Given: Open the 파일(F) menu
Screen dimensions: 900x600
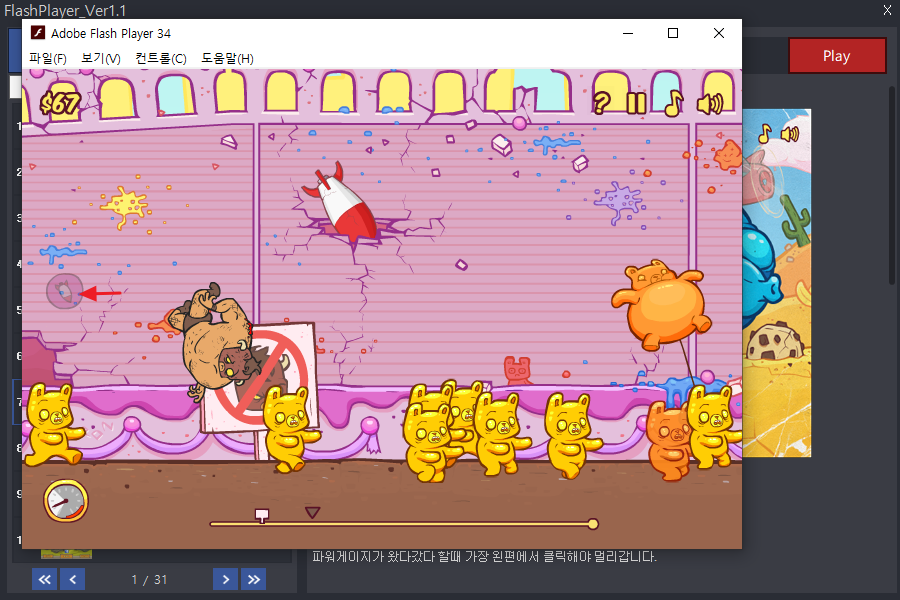Looking at the screenshot, I should coord(48,59).
